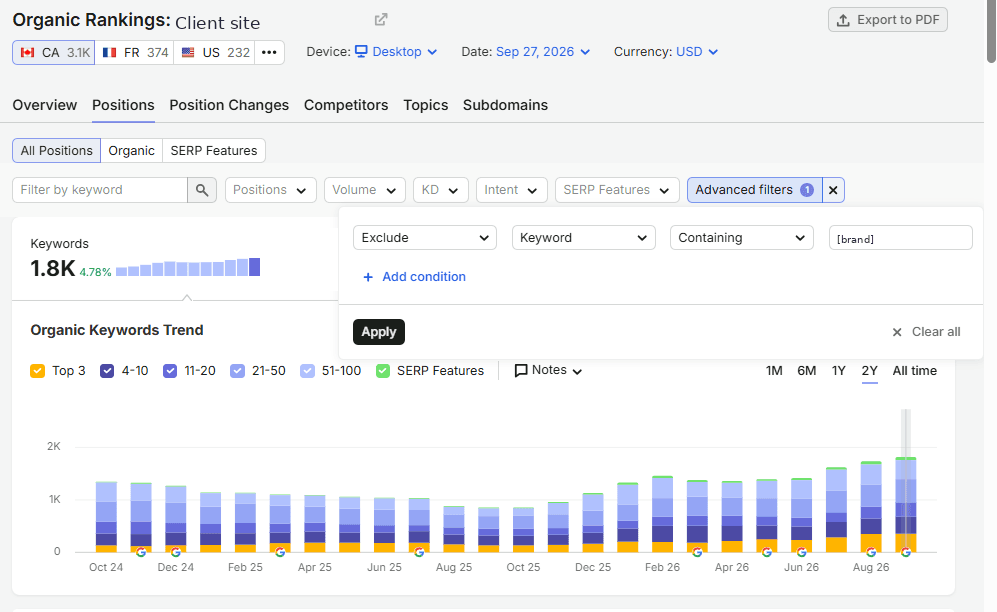
Task: Switch to SERP Features positions view
Action: coord(214,151)
